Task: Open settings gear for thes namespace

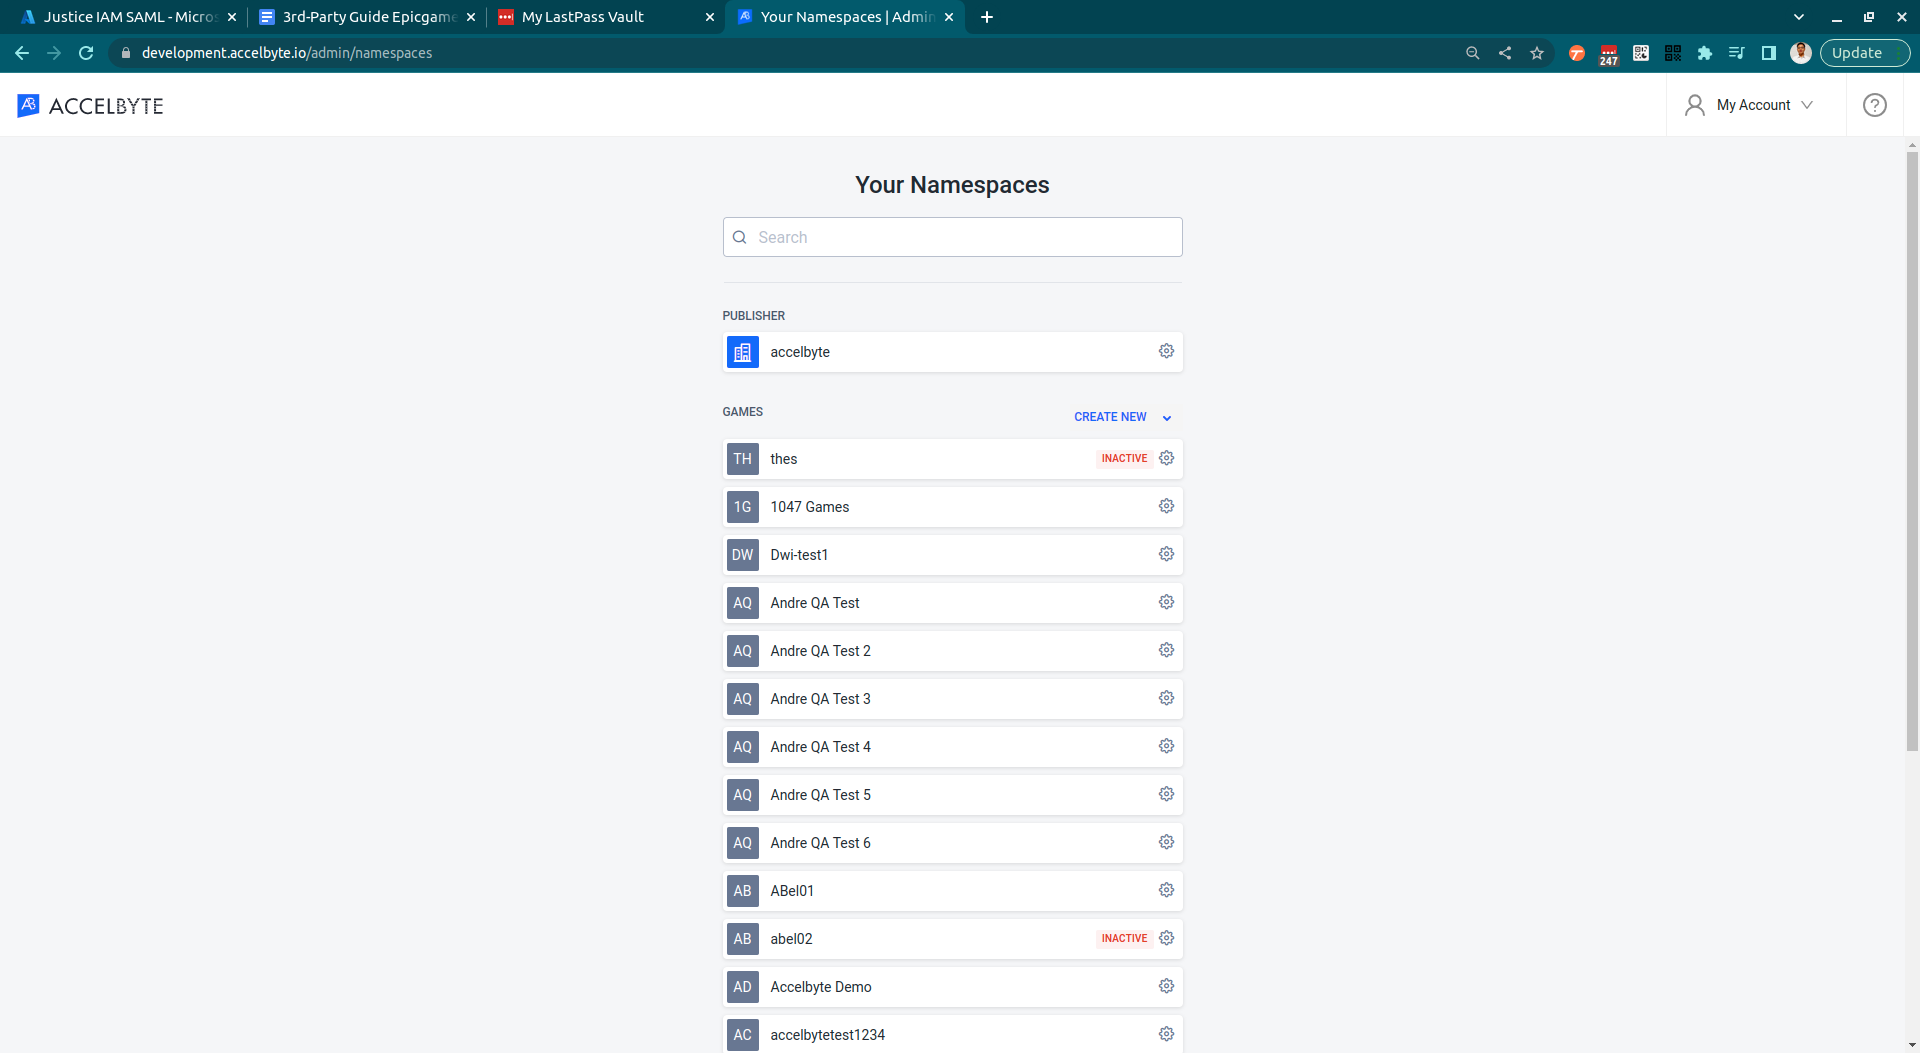Action: 1166,458
